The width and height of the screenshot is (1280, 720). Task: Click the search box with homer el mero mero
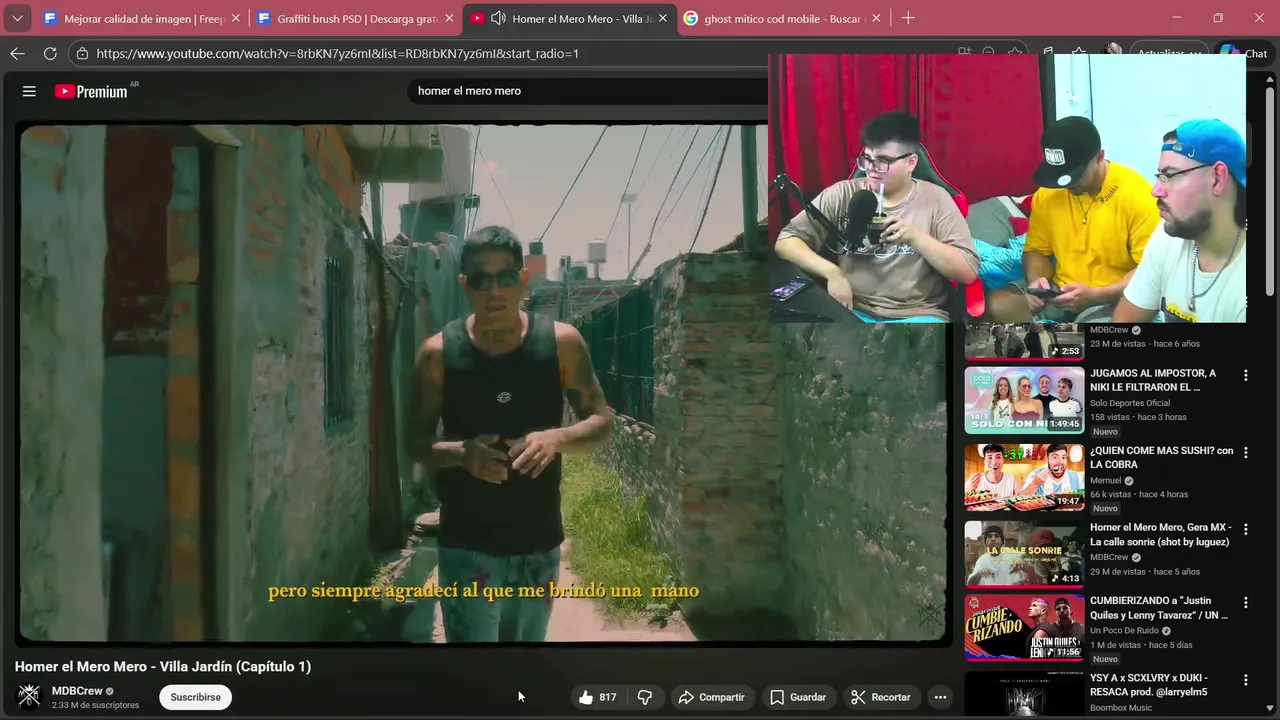(590, 91)
